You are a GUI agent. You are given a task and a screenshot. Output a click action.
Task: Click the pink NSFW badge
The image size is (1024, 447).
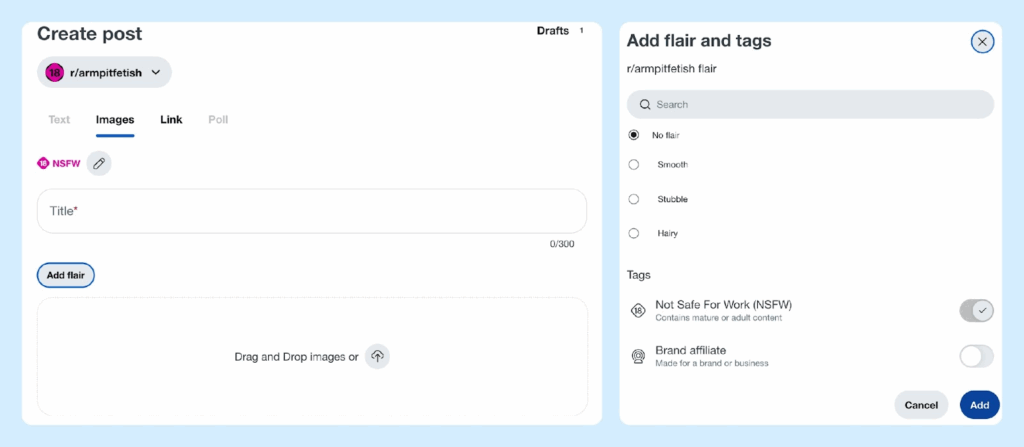(58, 163)
